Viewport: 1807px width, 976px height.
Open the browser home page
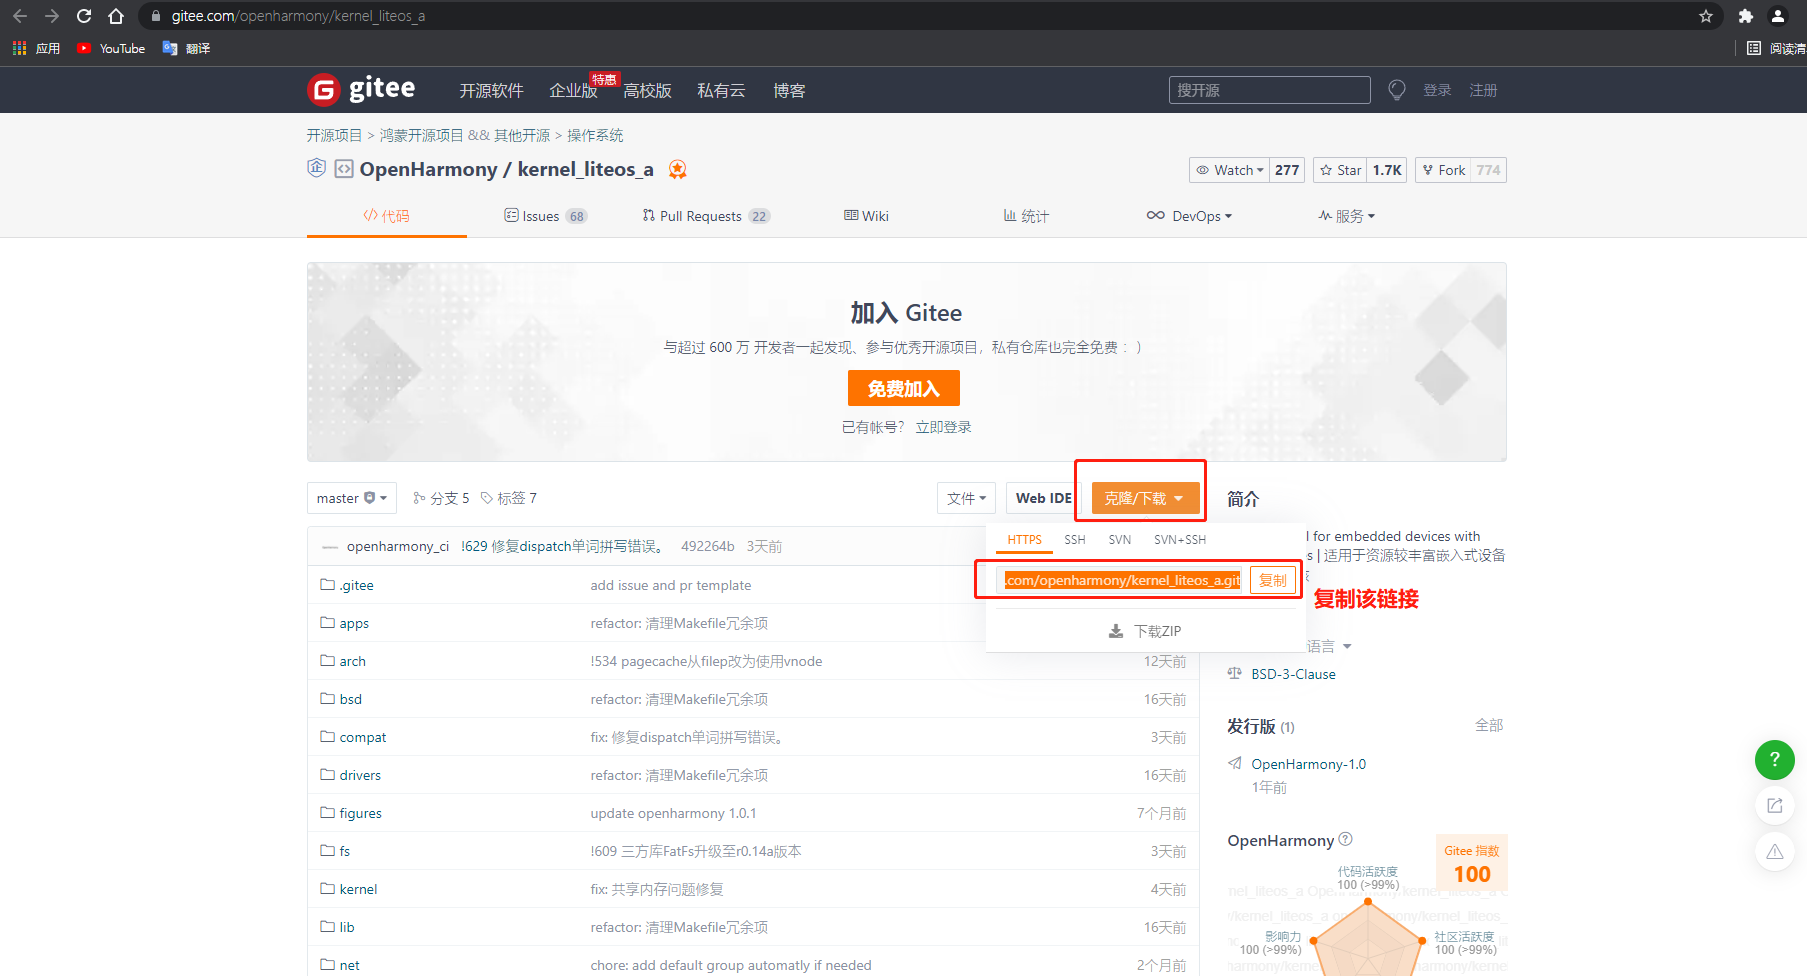pyautogui.click(x=116, y=16)
